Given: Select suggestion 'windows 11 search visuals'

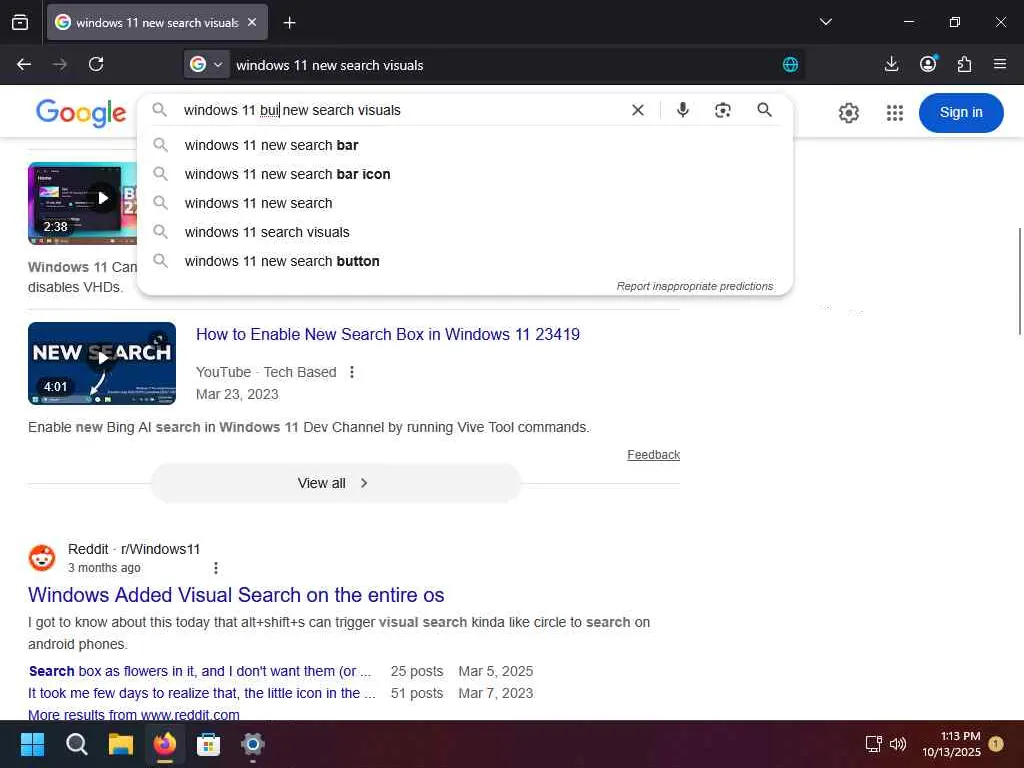Looking at the screenshot, I should 465,232.
